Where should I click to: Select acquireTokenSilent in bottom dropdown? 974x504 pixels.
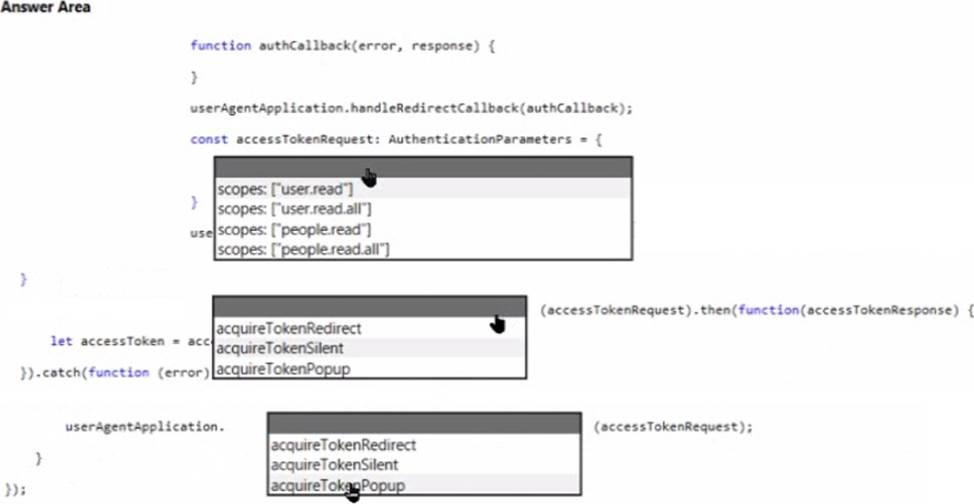(424, 465)
